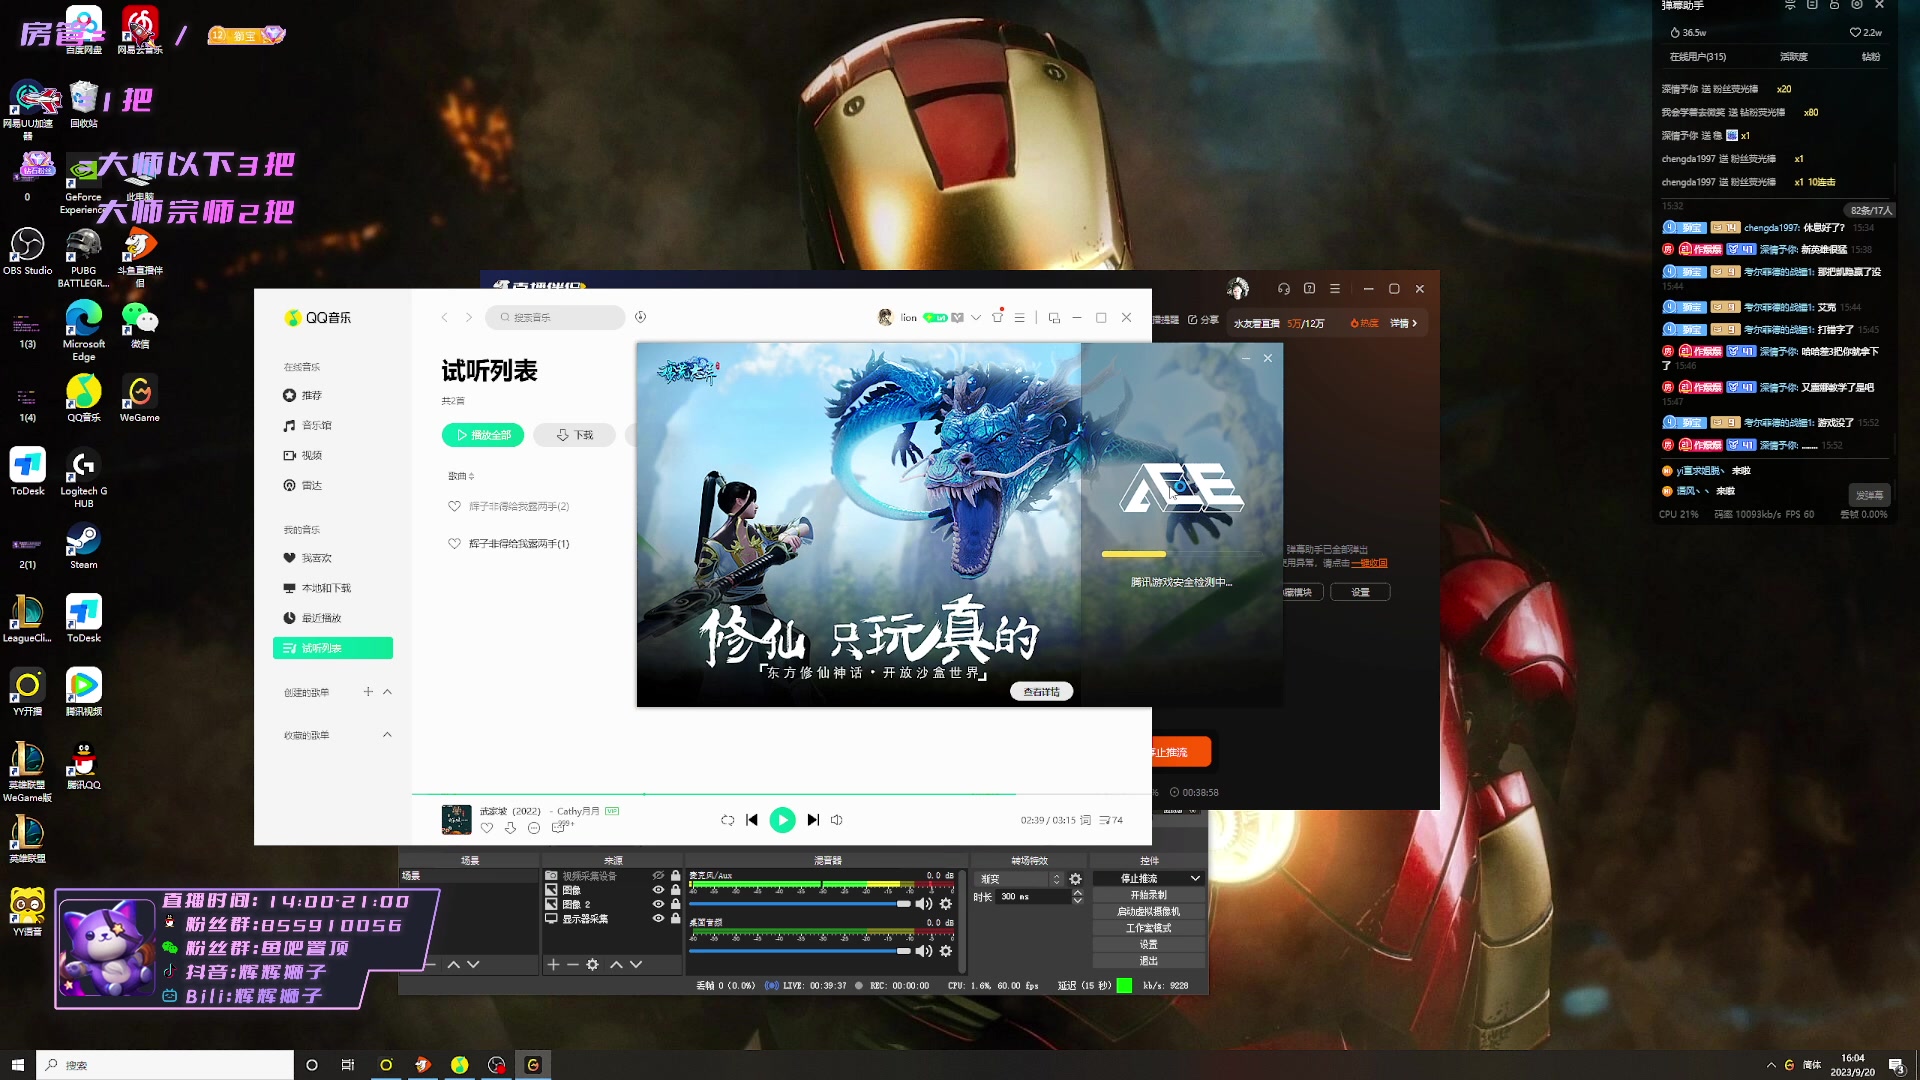This screenshot has height=1080, width=1920.
Task: Open the 渐变 transition dropdown in OBS
Action: (x=1020, y=879)
